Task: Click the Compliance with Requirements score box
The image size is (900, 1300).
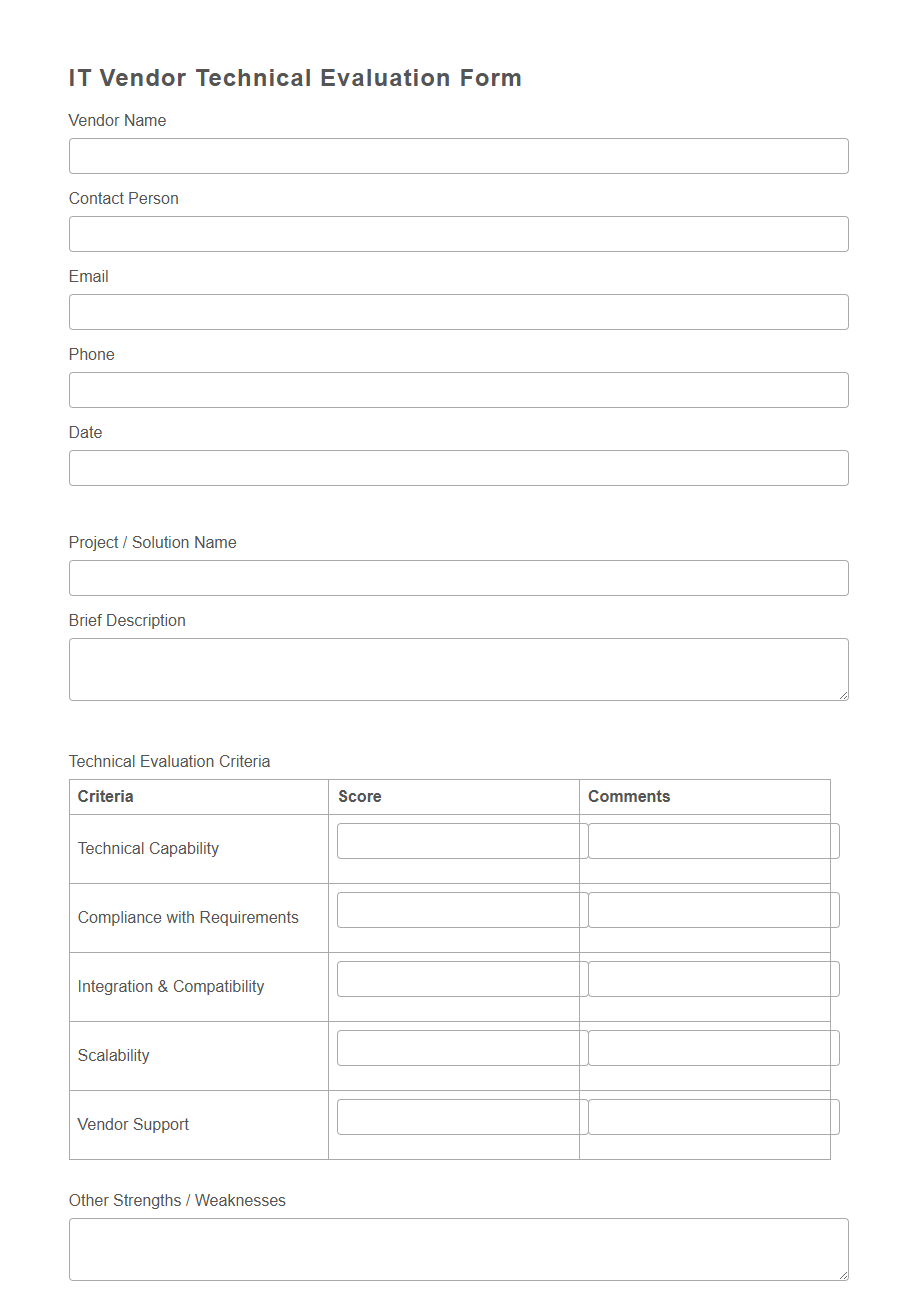Action: click(x=457, y=909)
